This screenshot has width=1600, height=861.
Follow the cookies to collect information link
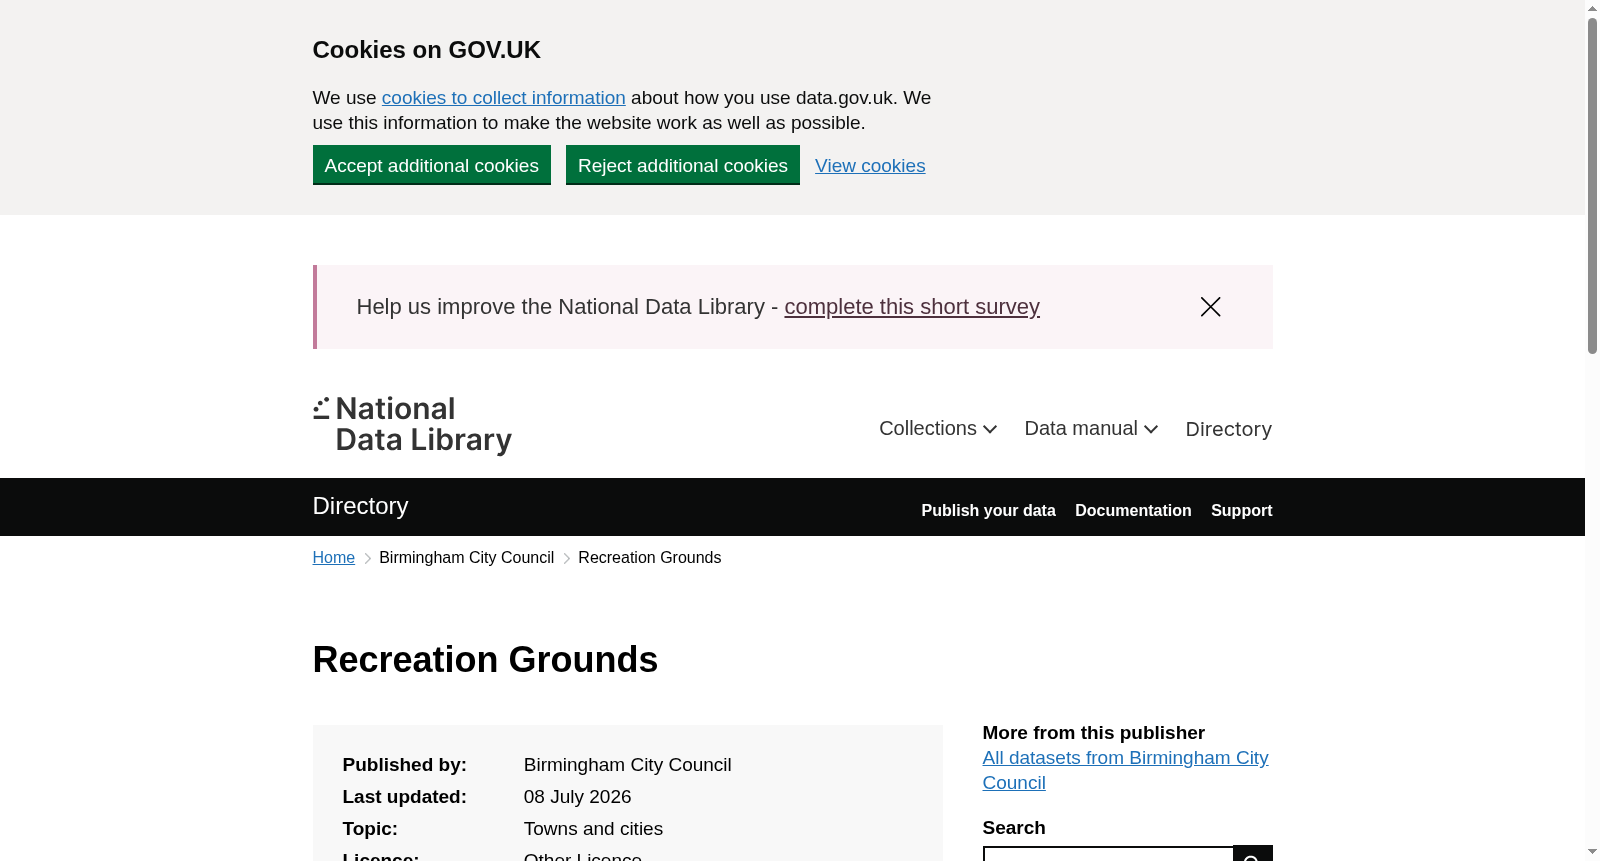pyautogui.click(x=503, y=98)
